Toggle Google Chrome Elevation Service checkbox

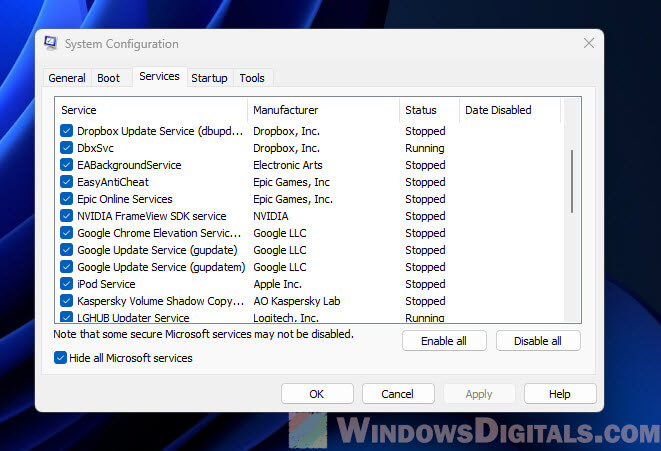click(66, 233)
